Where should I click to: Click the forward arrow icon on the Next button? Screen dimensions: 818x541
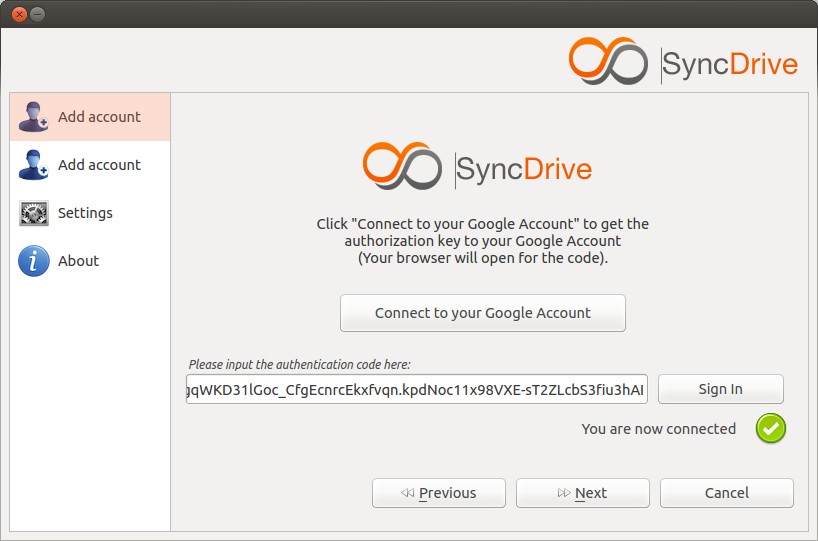564,492
